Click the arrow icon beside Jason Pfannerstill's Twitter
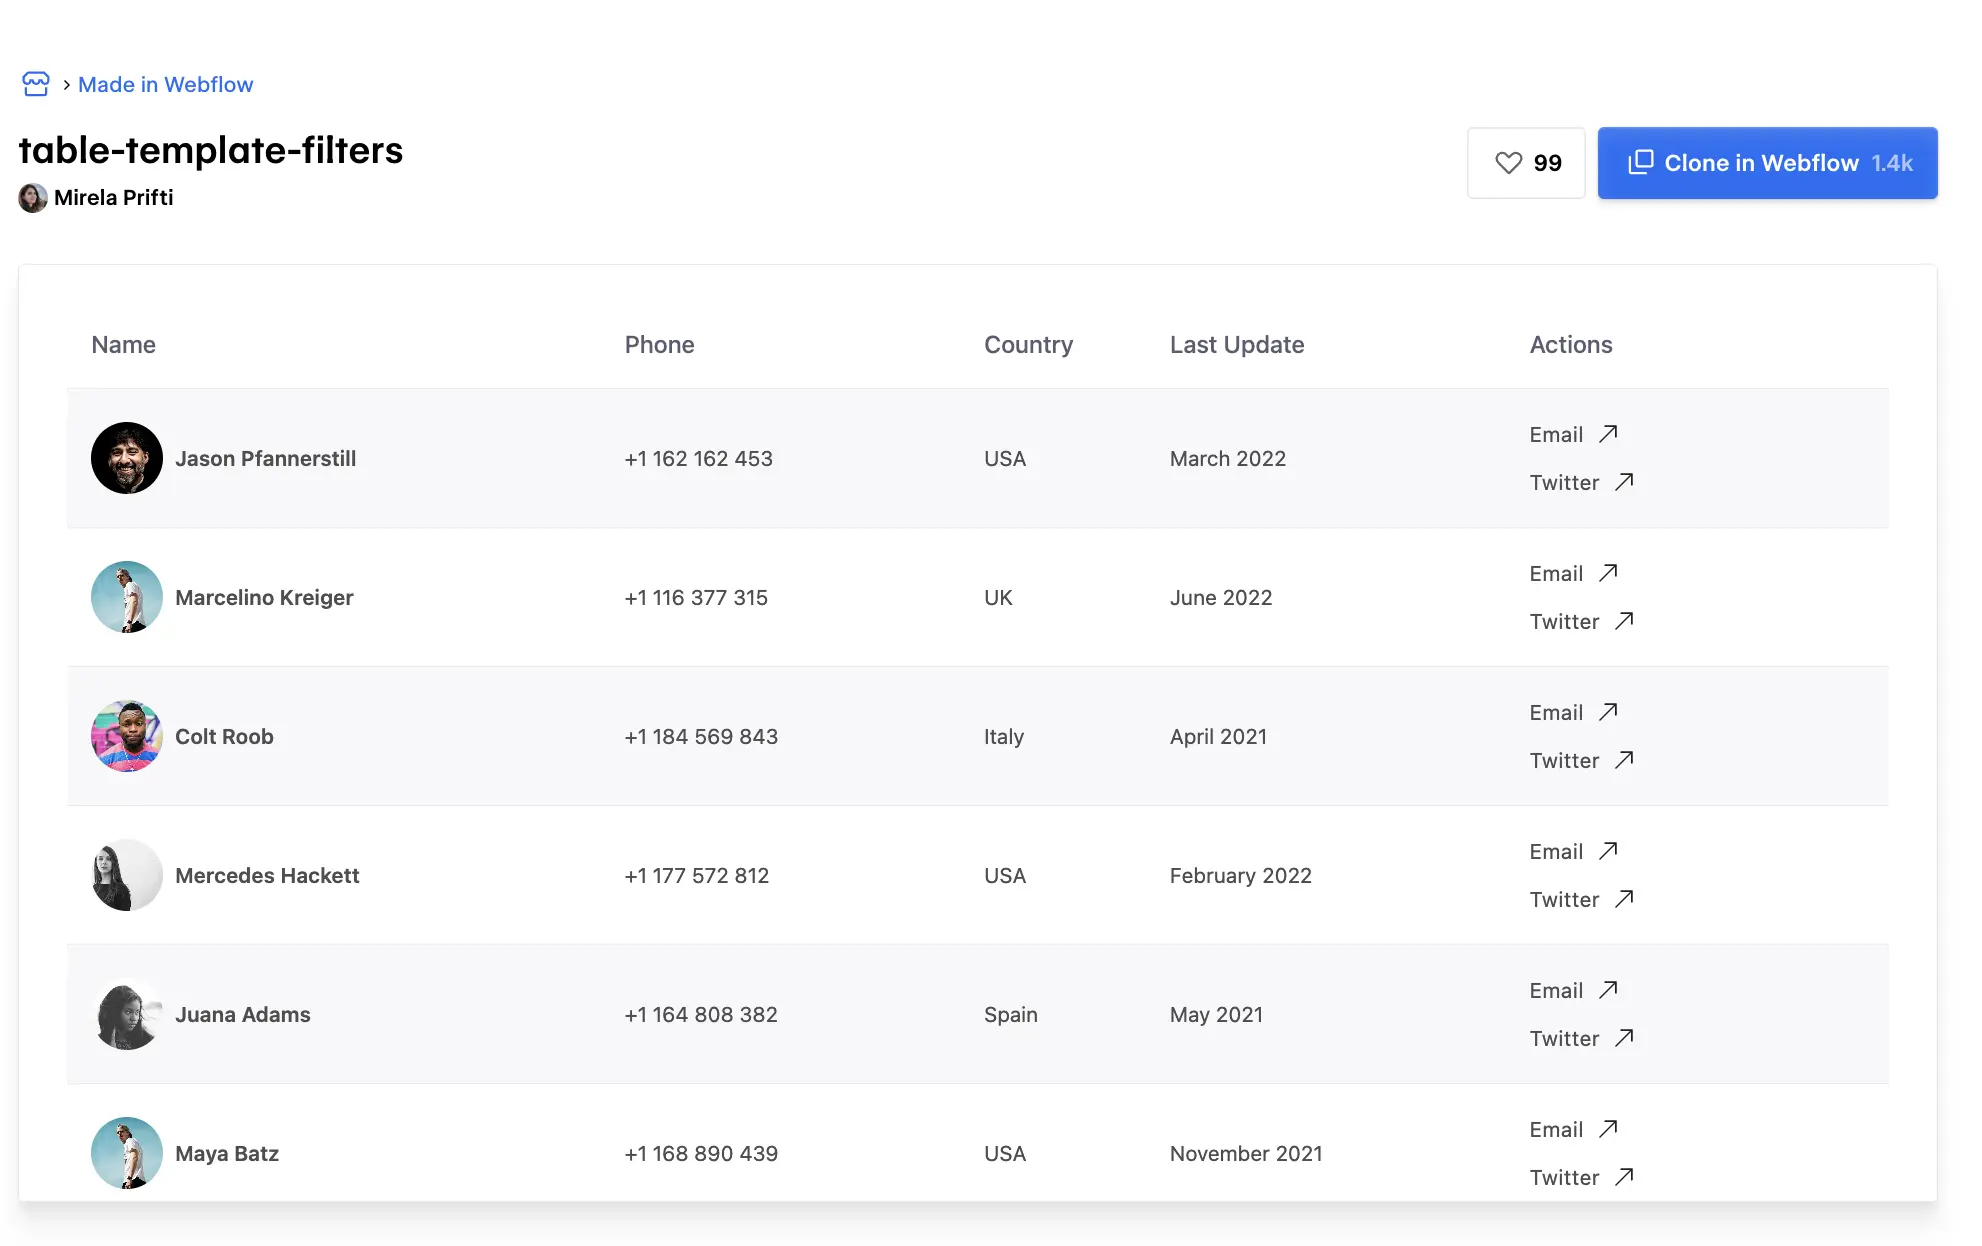 click(x=1624, y=481)
